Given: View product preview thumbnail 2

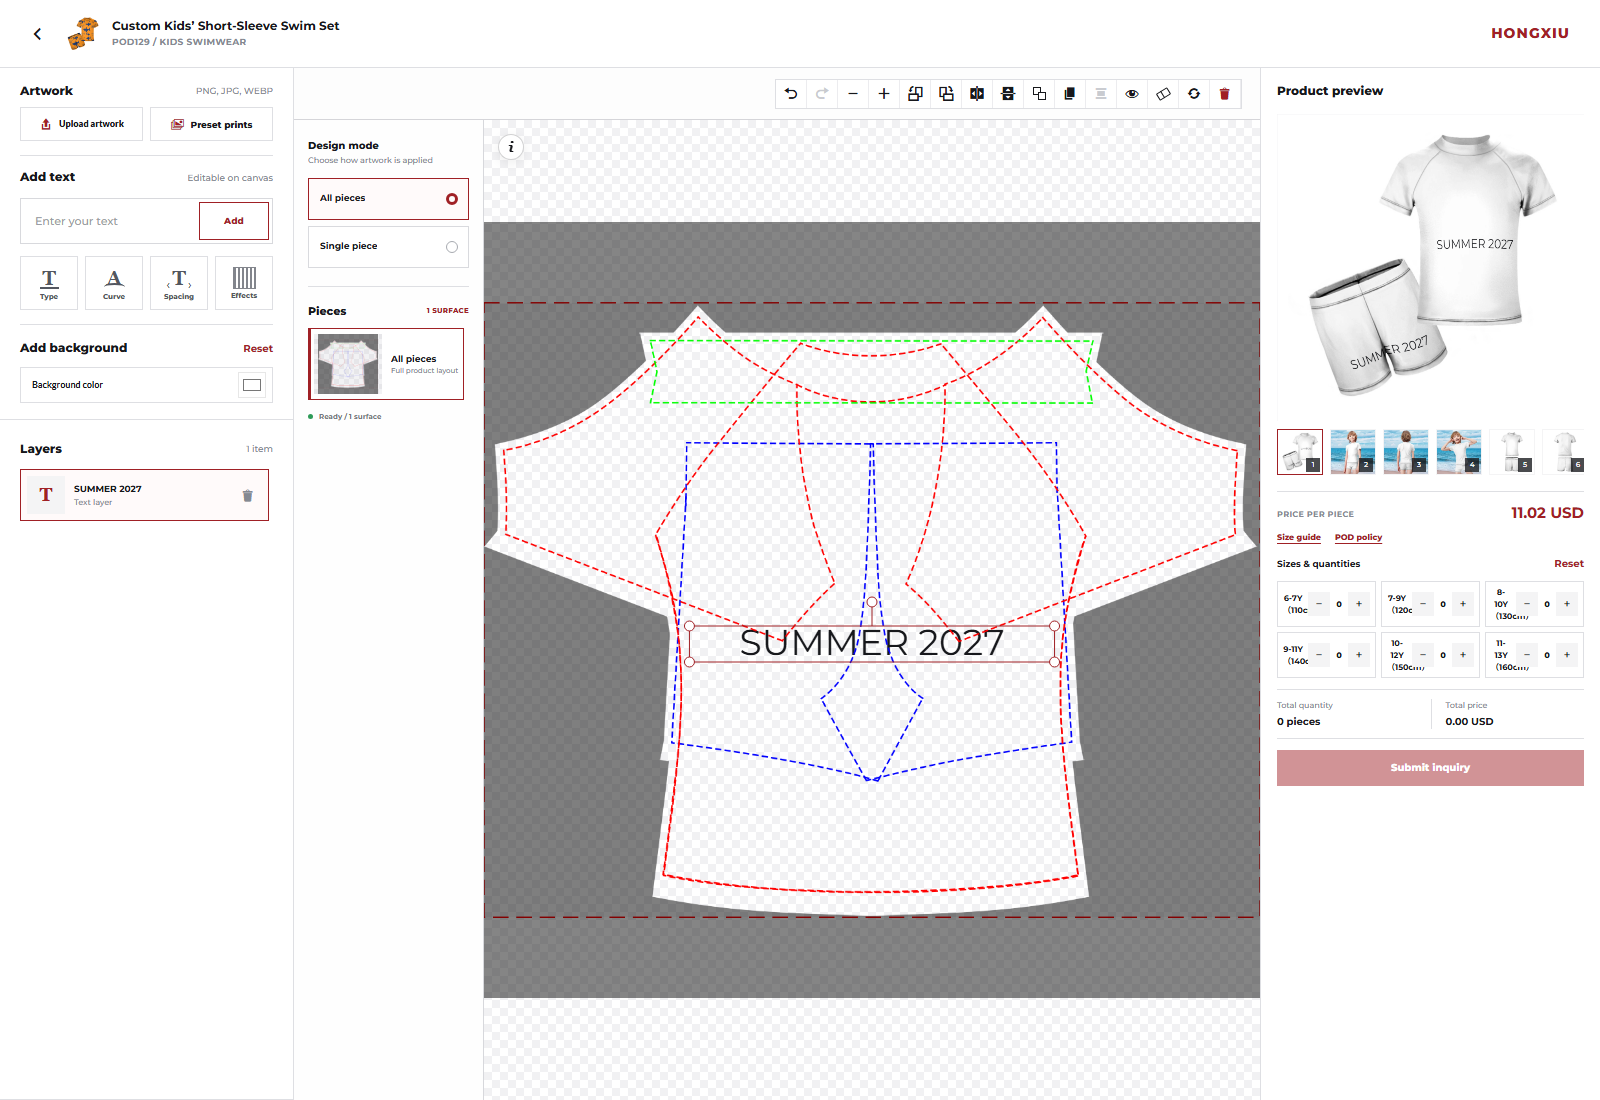Looking at the screenshot, I should point(1353,451).
